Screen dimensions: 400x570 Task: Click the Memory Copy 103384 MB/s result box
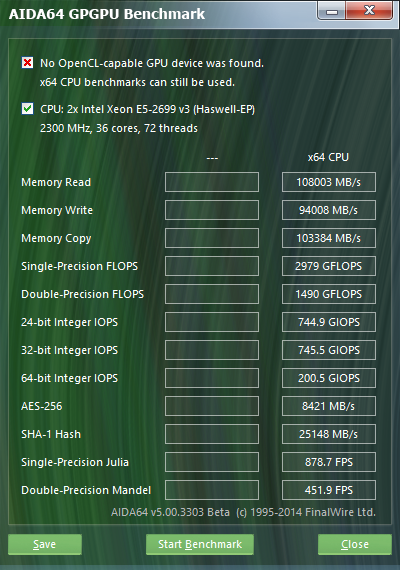pyautogui.click(x=329, y=238)
